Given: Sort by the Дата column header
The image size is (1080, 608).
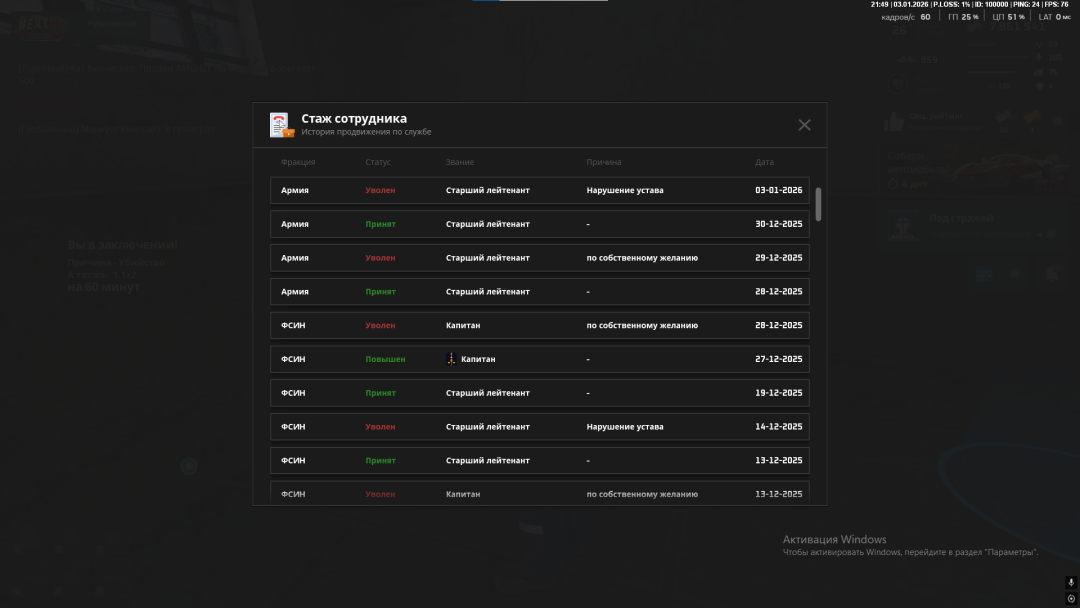Looking at the screenshot, I should [764, 162].
